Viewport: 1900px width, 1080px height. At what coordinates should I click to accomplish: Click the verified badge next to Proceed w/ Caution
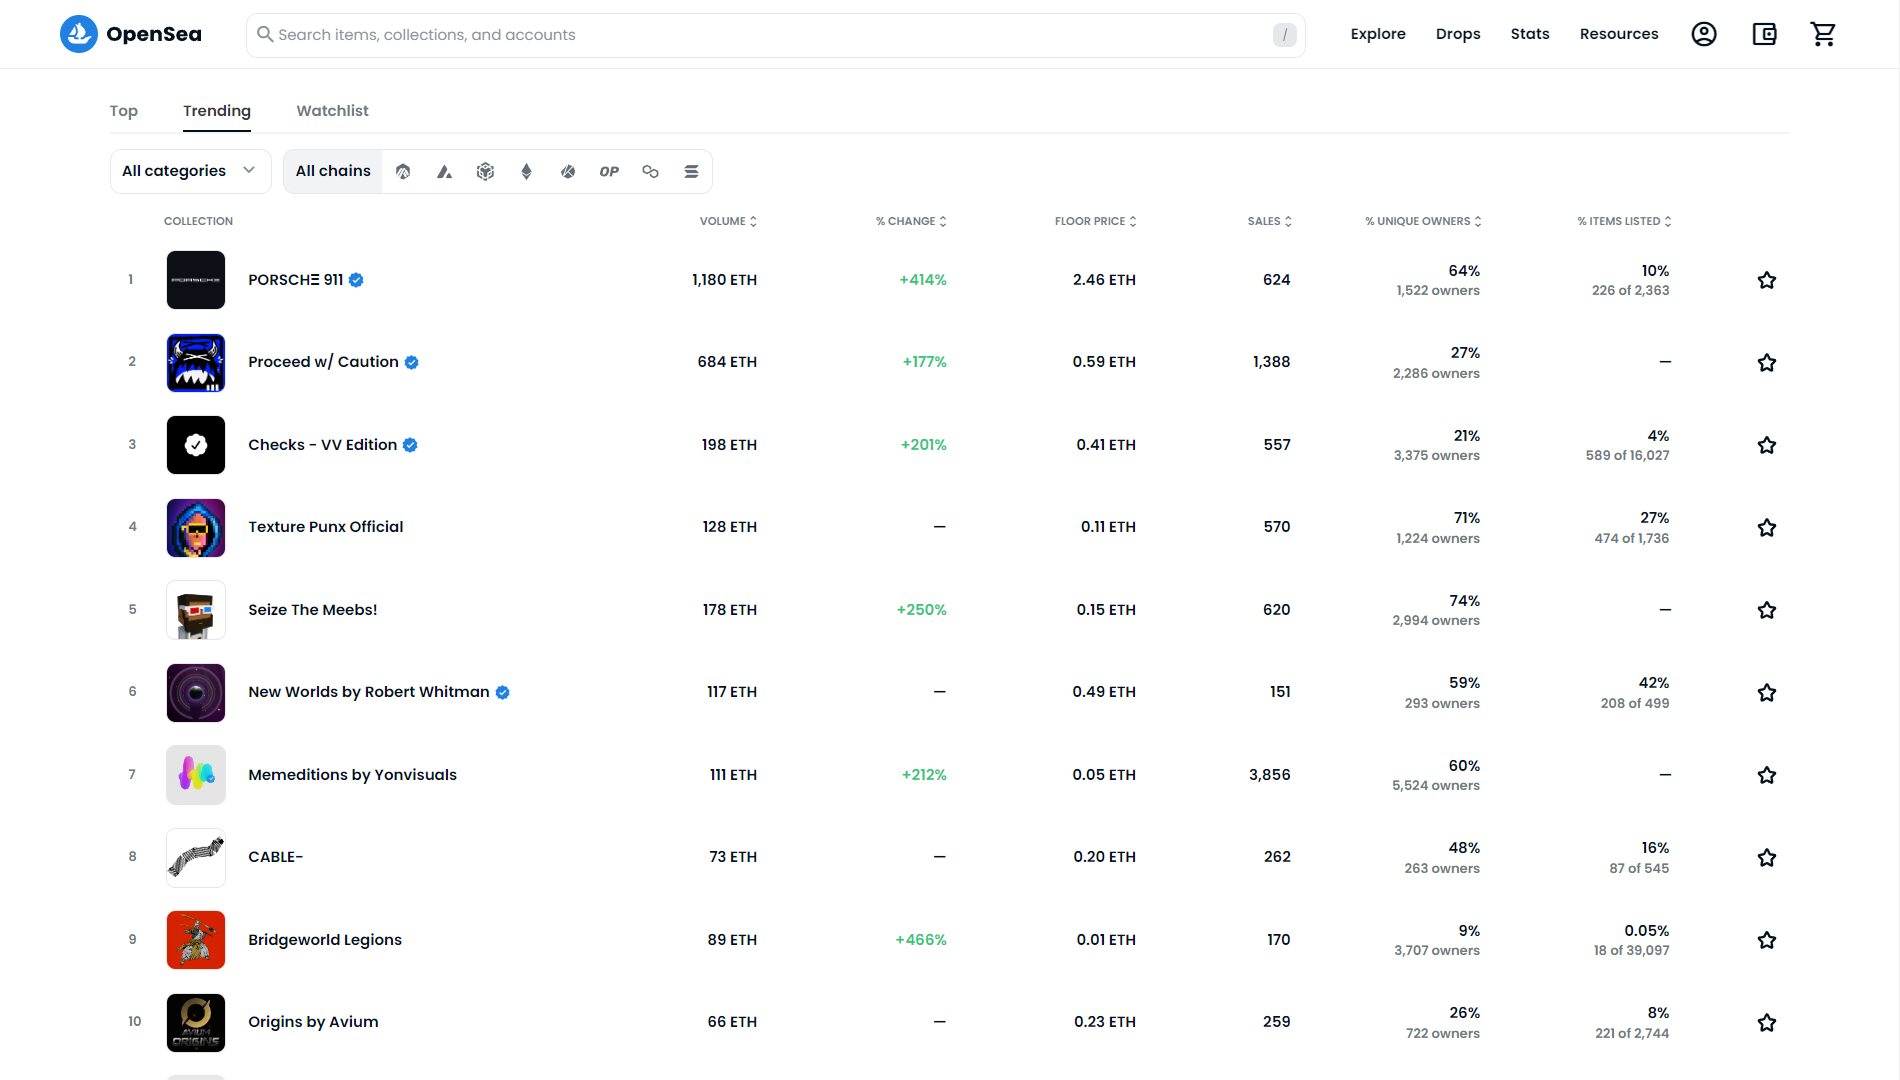[x=411, y=362]
